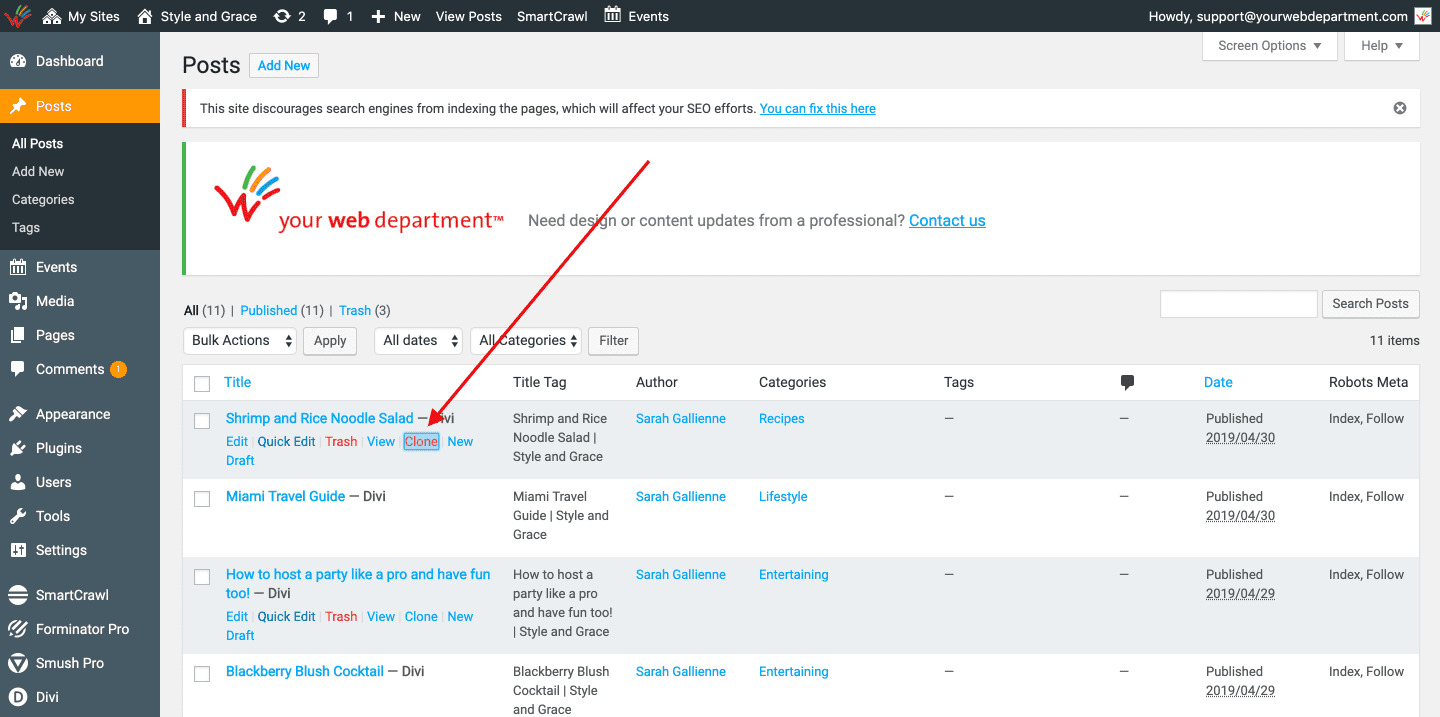
Task: Sort posts by comments column icon
Action: pos(1127,382)
